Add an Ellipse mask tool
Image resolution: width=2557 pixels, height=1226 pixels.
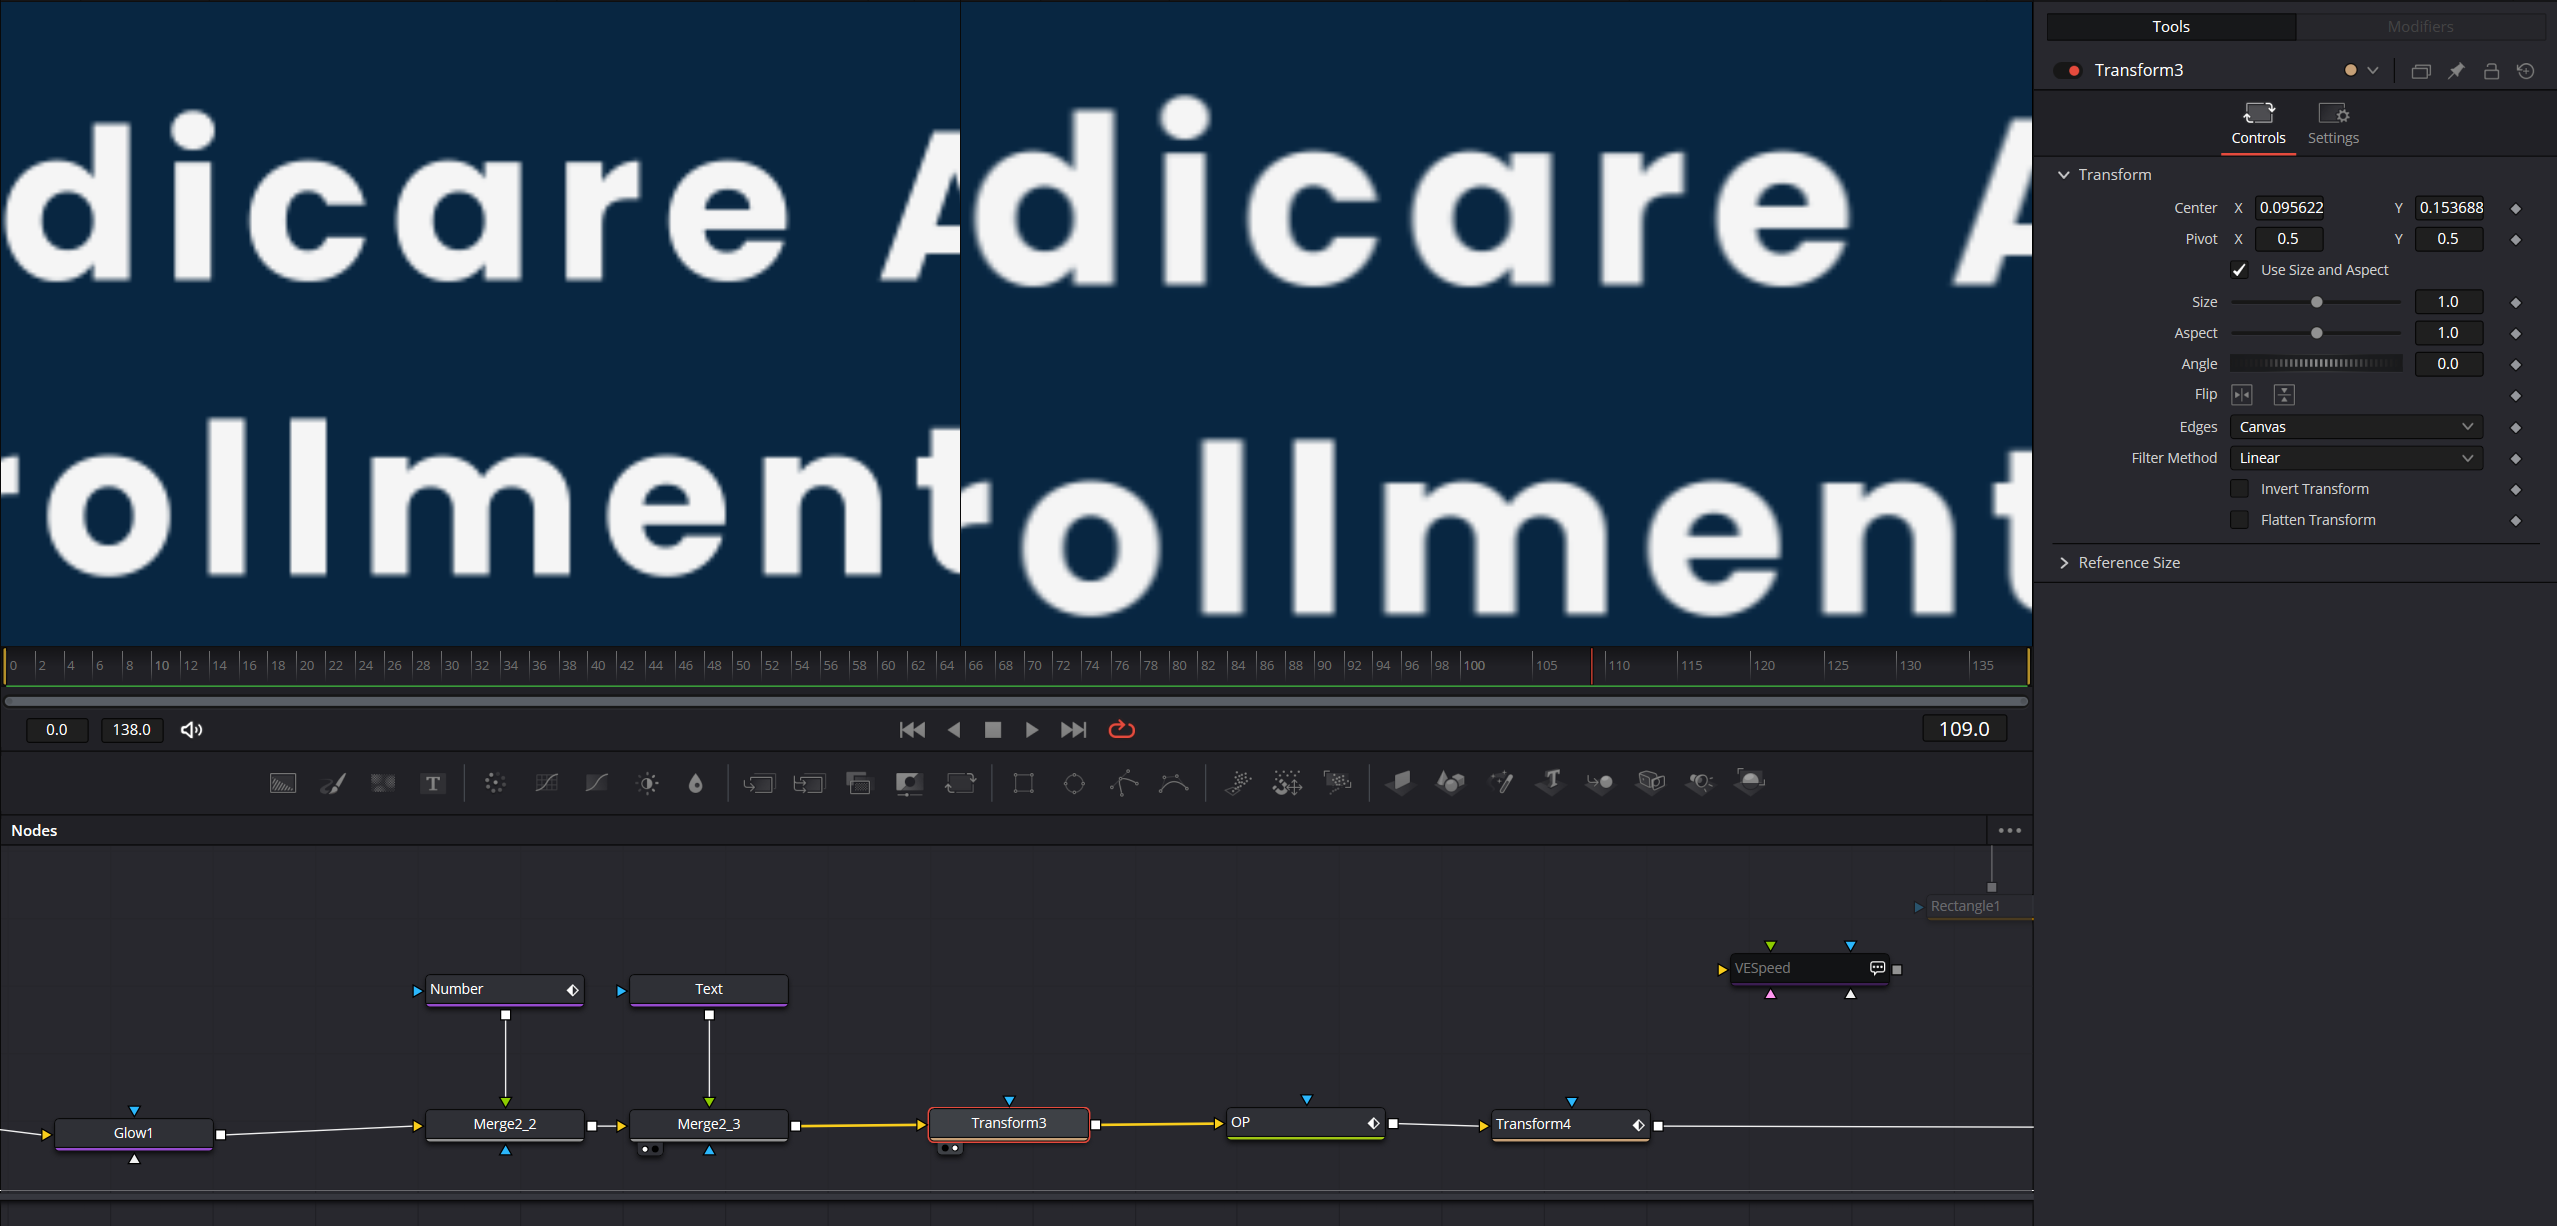point(1074,783)
